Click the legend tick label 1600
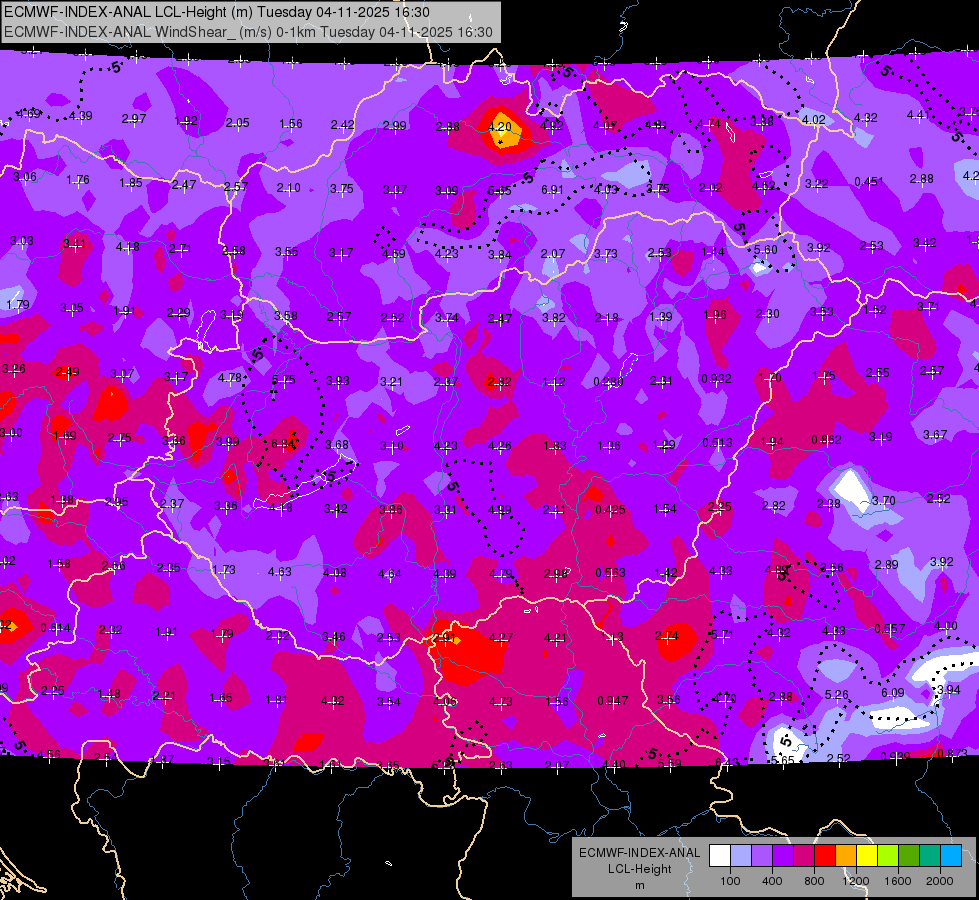 897,881
